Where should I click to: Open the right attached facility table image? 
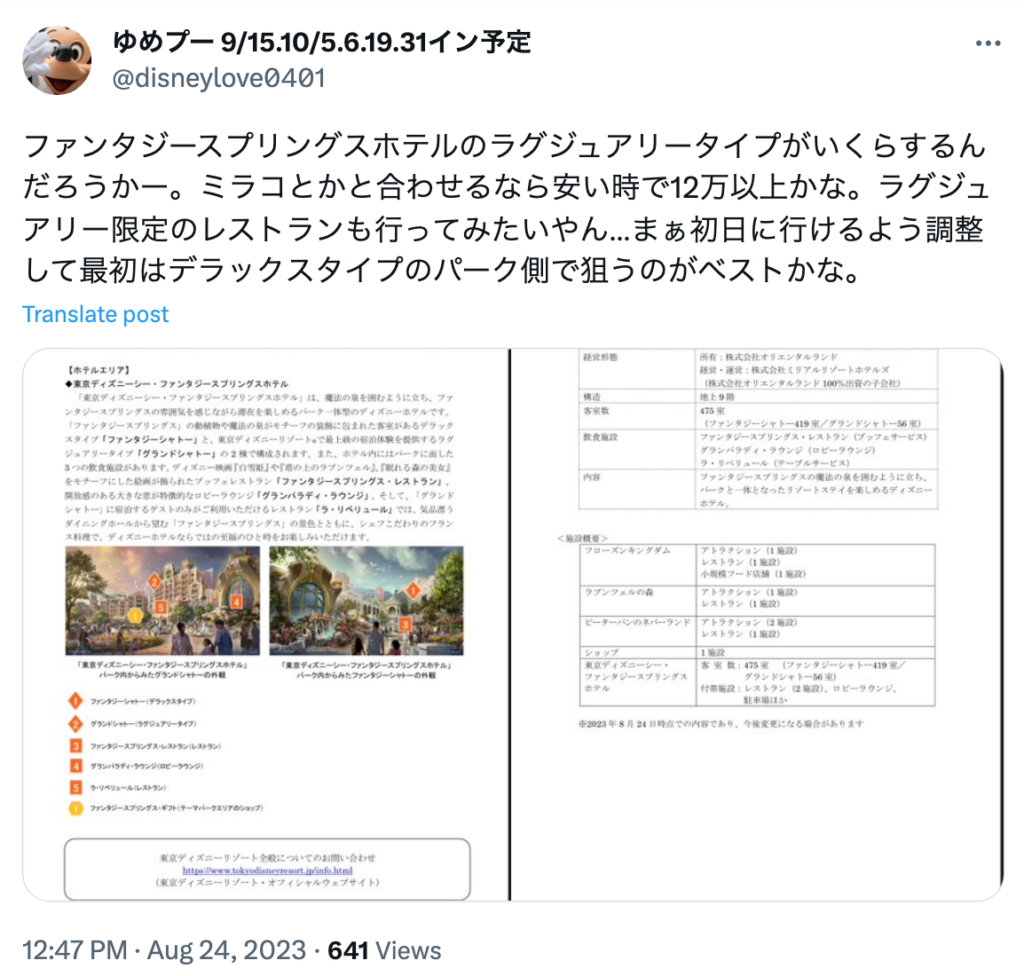[x=756, y=625]
